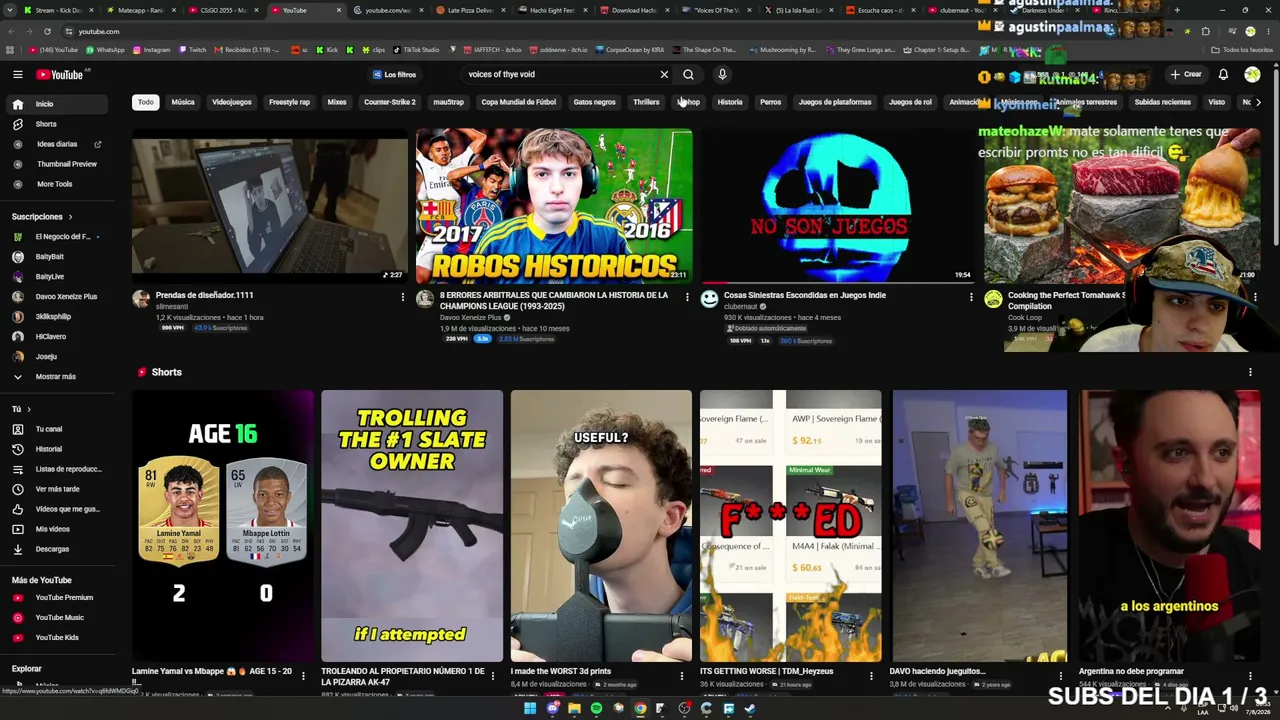Viewport: 1280px width, 720px height.
Task: Play the No Son Juegos thumbnail
Action: 838,206
